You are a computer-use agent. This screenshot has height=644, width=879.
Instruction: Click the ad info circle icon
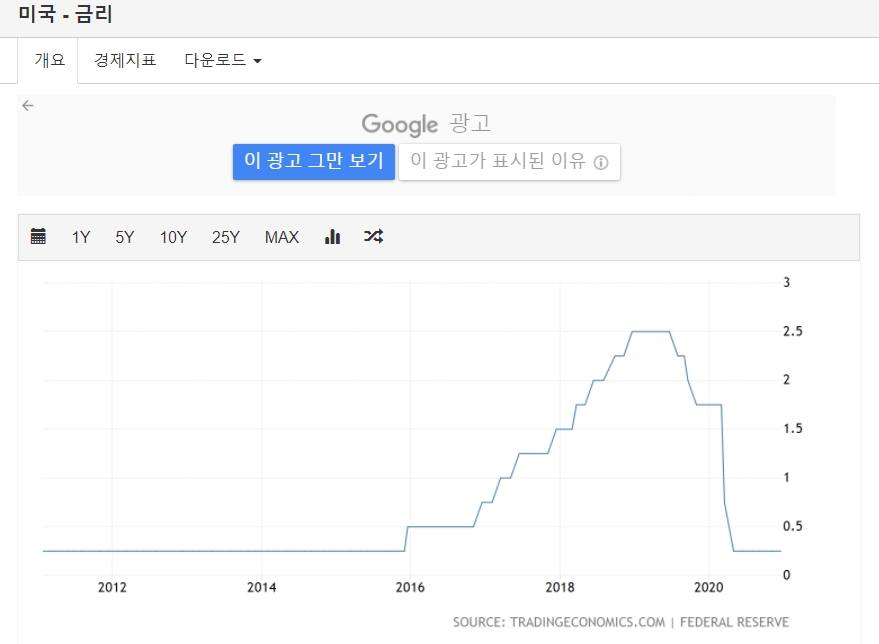601,163
